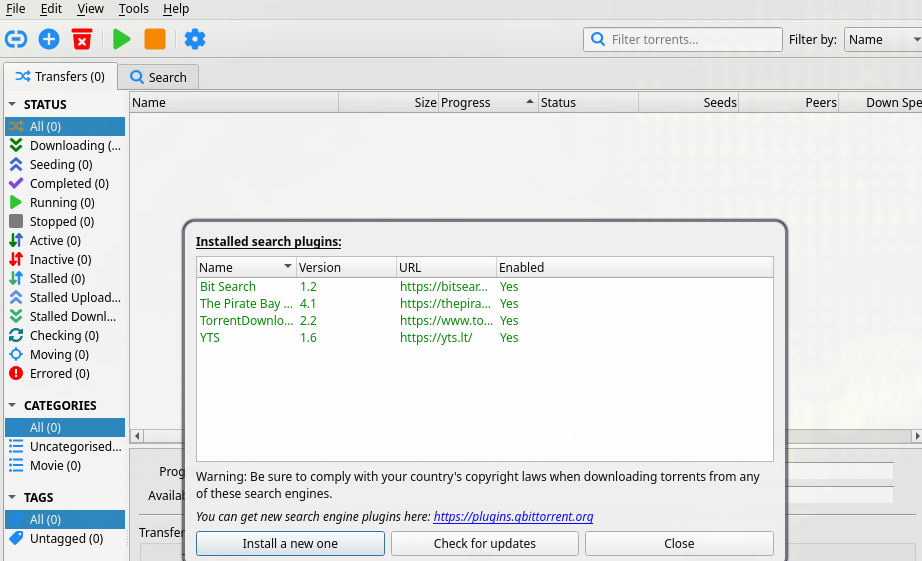This screenshot has width=922, height=561.
Task: Open the Filter by Name dropdown
Action: (x=882, y=40)
